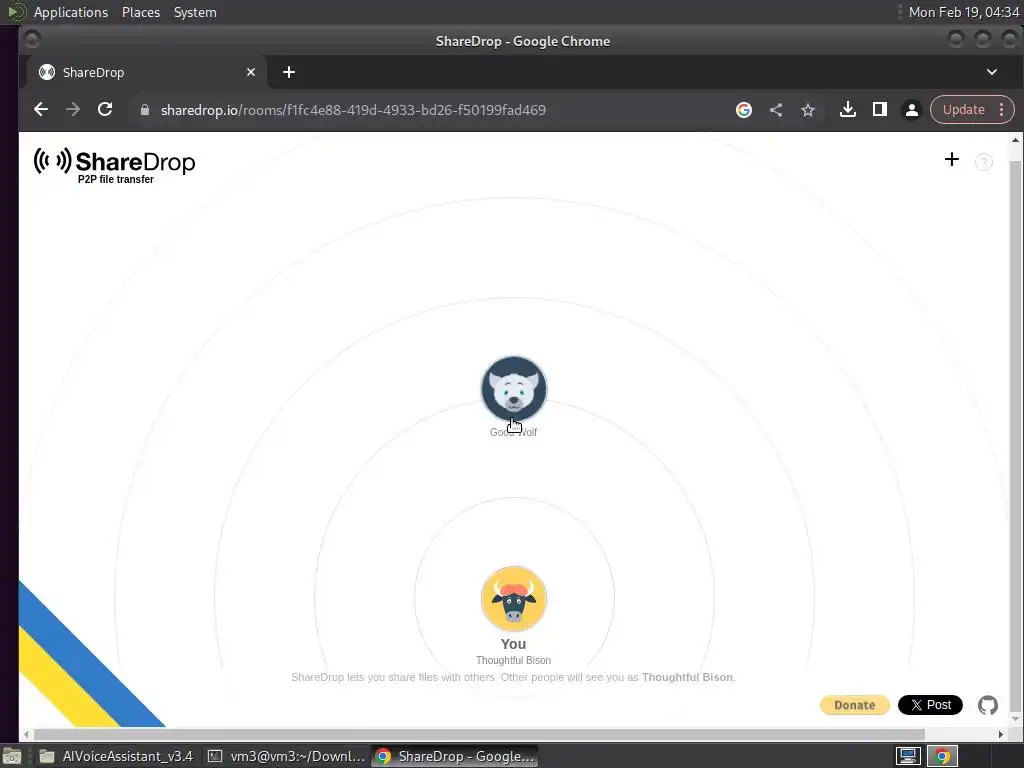1024x768 pixels.
Task: Click the clock Mon Feb 19, 04:34
Action: click(x=964, y=12)
